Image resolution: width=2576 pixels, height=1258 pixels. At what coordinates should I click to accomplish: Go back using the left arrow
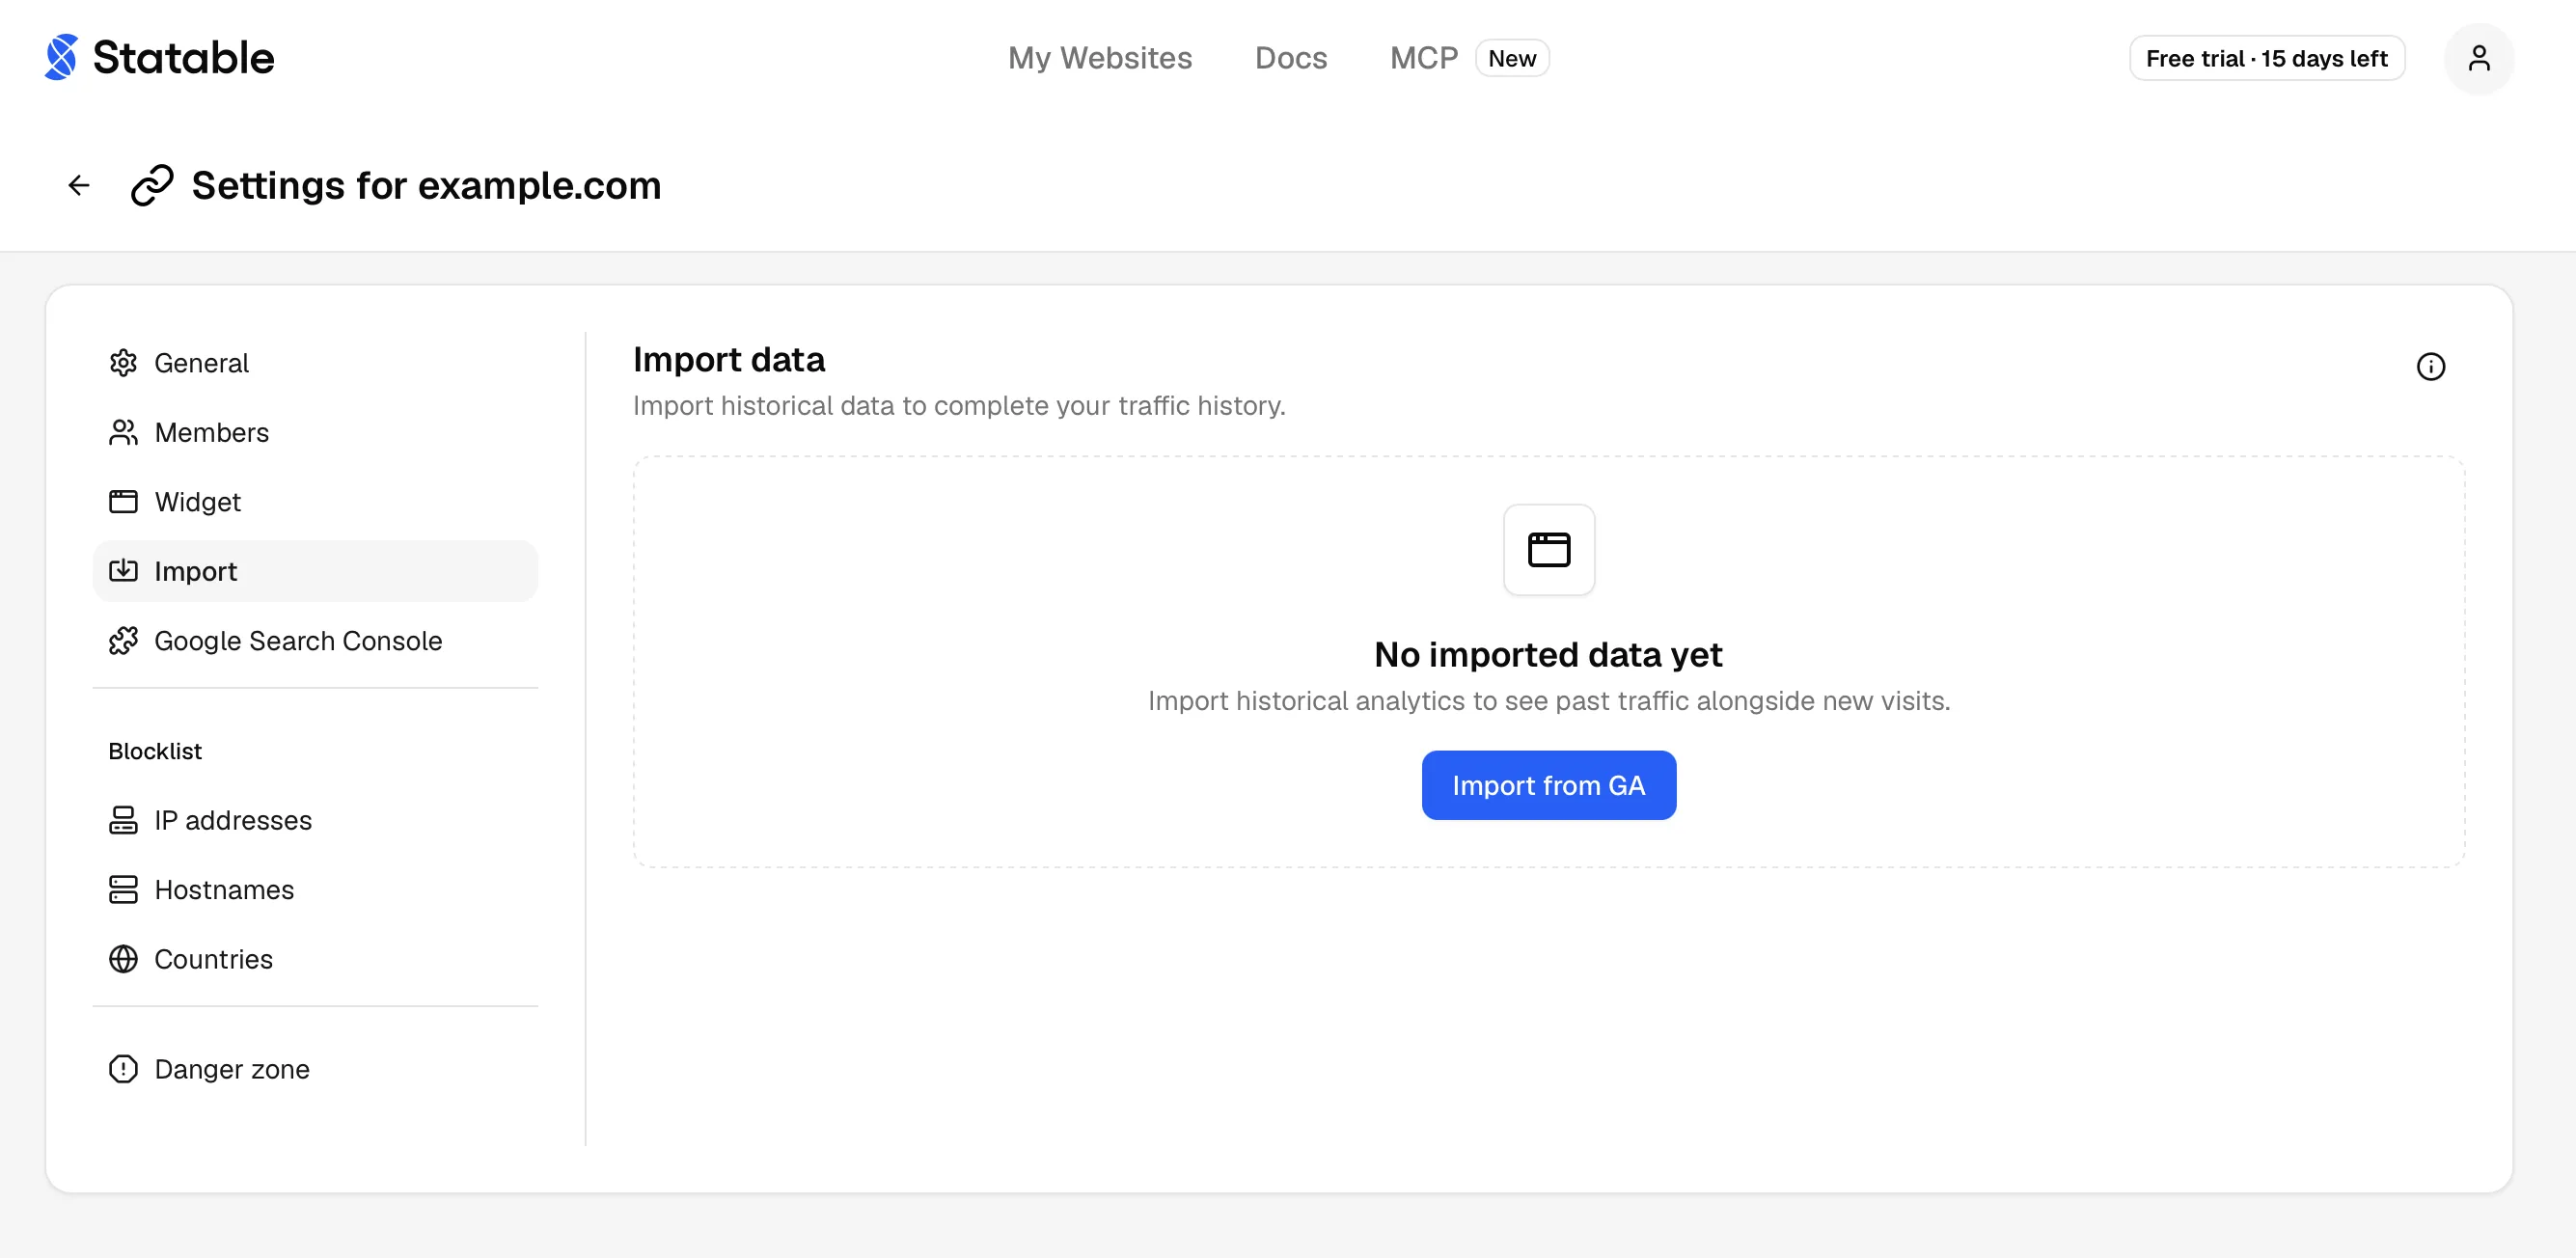pyautogui.click(x=79, y=185)
